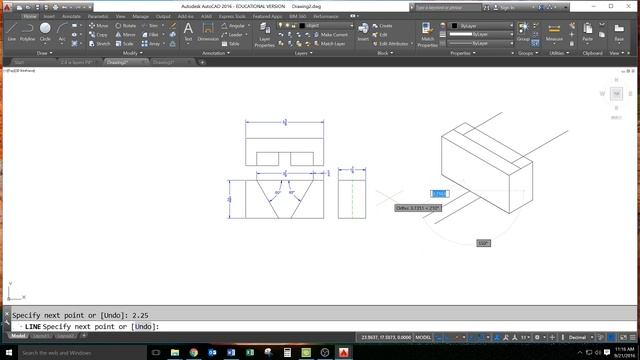Choose the Rotate command
The width and height of the screenshot is (640, 360).
tap(125, 26)
